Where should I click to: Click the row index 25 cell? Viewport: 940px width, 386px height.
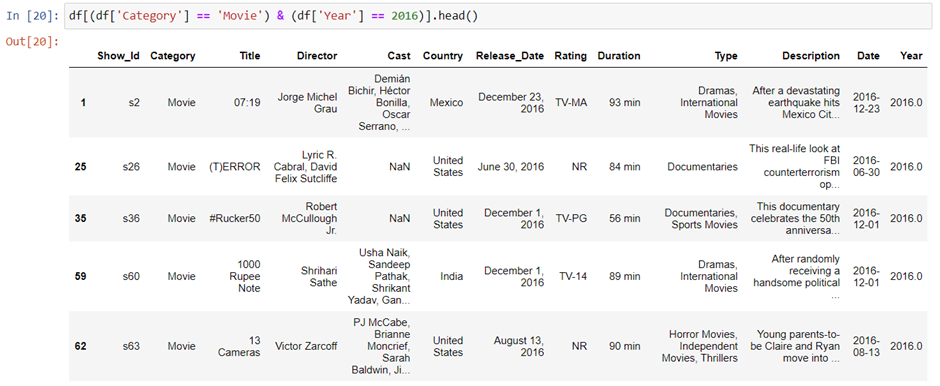[81, 167]
